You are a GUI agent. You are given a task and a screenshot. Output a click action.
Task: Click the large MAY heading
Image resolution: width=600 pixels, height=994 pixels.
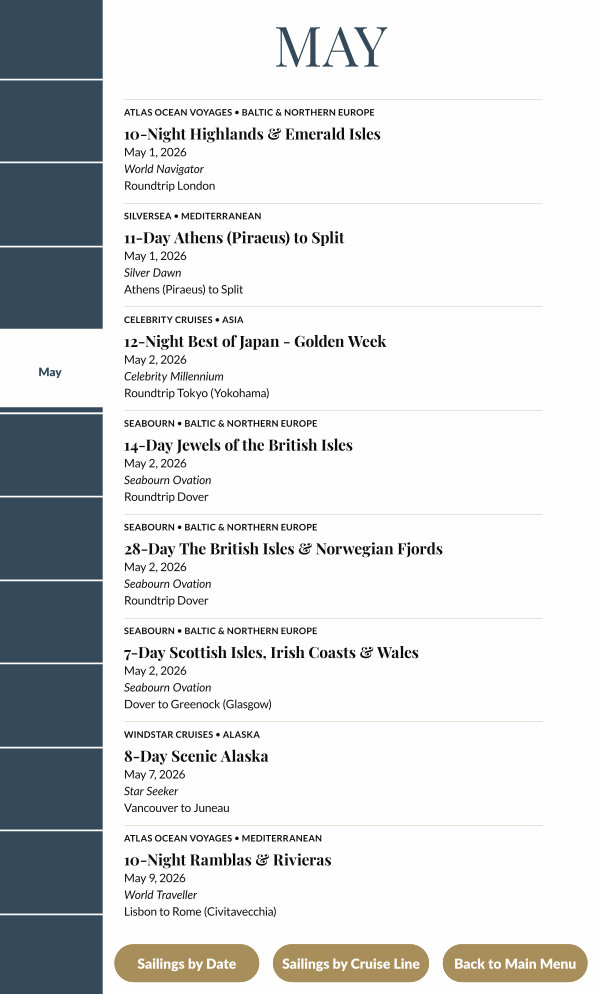(x=331, y=47)
